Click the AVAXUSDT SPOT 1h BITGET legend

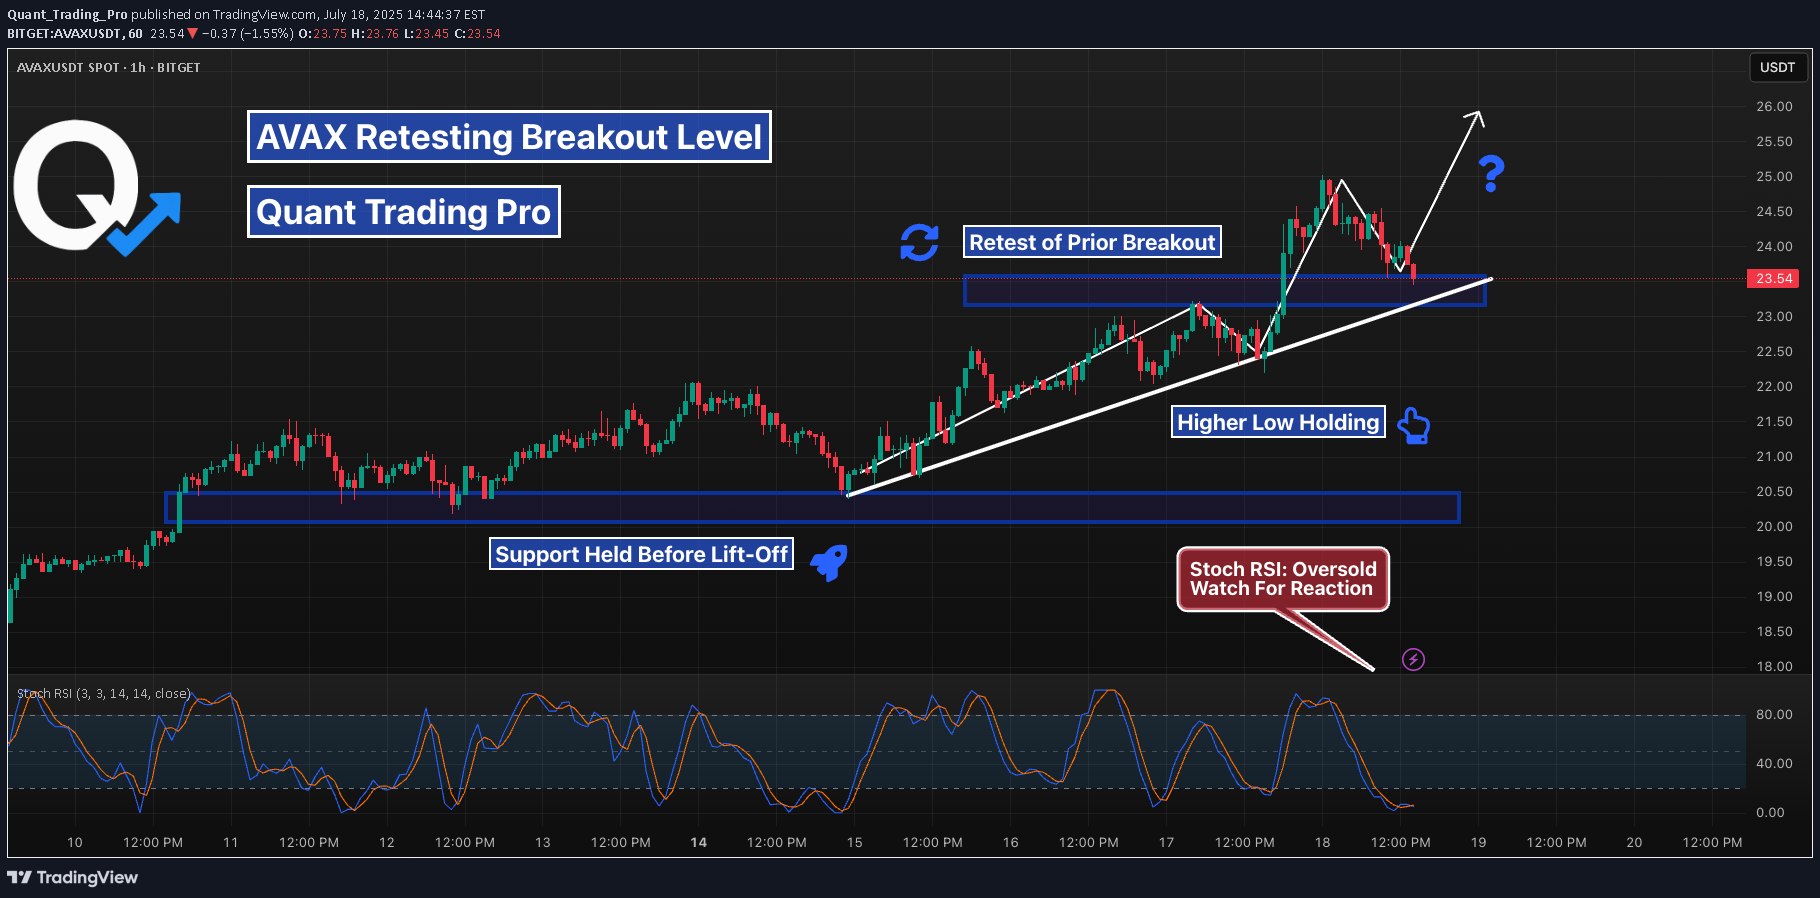coord(108,67)
